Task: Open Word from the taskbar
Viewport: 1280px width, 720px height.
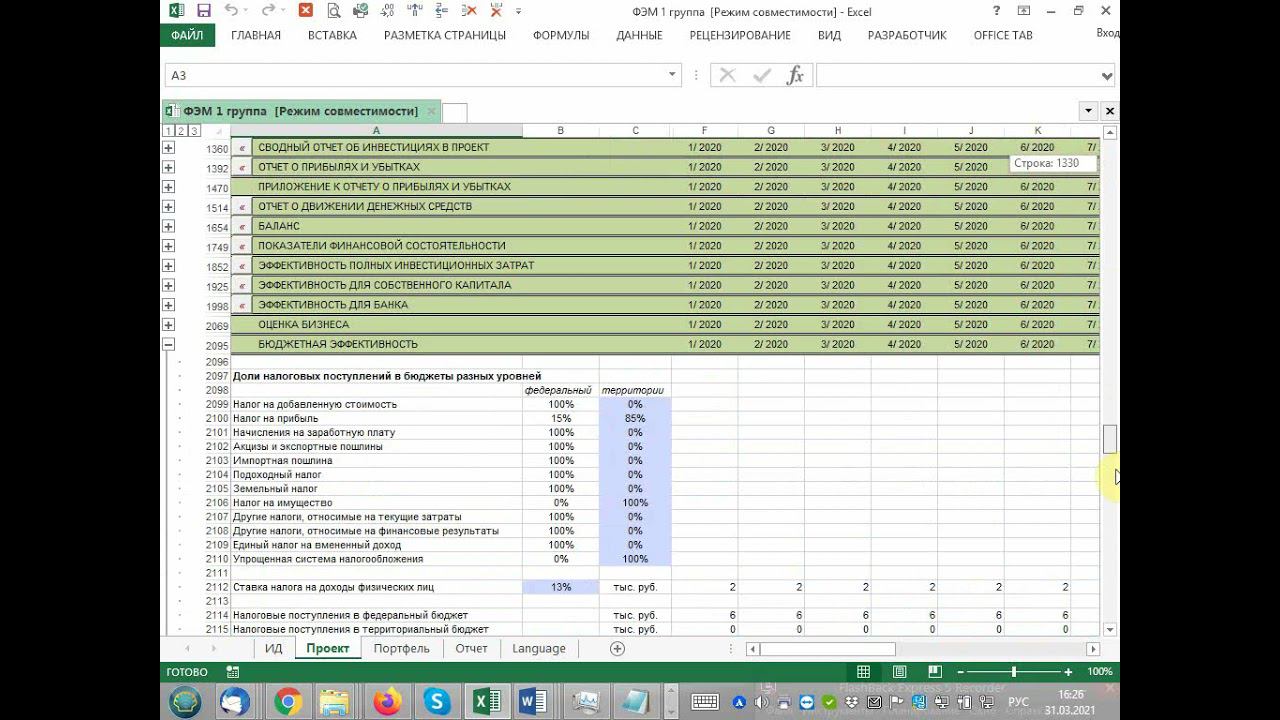Action: 533,702
